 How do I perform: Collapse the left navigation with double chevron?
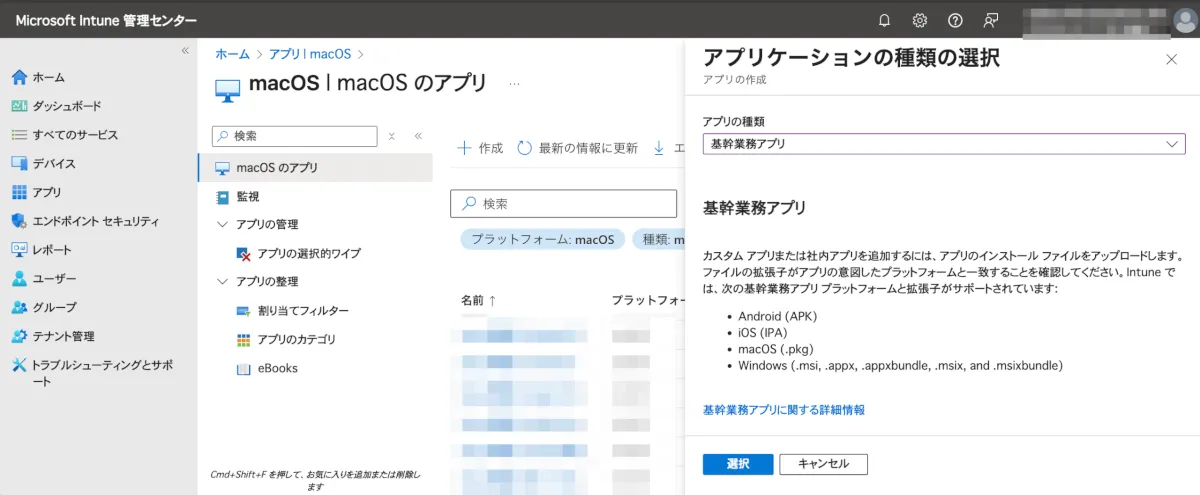pyautogui.click(x=185, y=51)
